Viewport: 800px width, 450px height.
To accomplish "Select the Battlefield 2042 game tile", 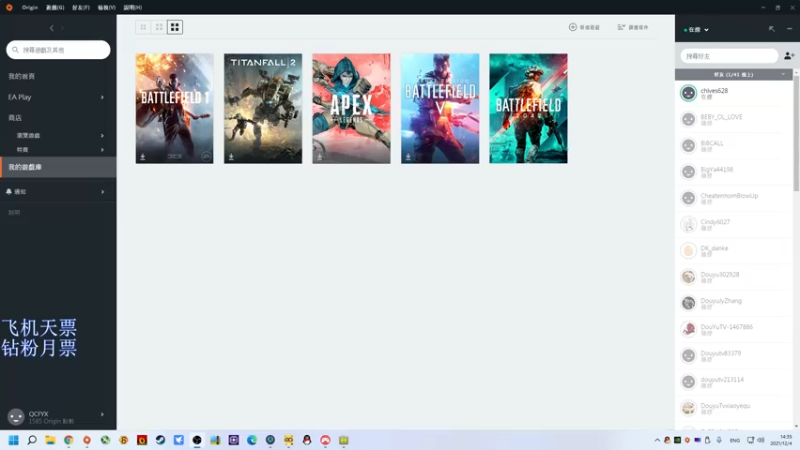I will point(528,109).
